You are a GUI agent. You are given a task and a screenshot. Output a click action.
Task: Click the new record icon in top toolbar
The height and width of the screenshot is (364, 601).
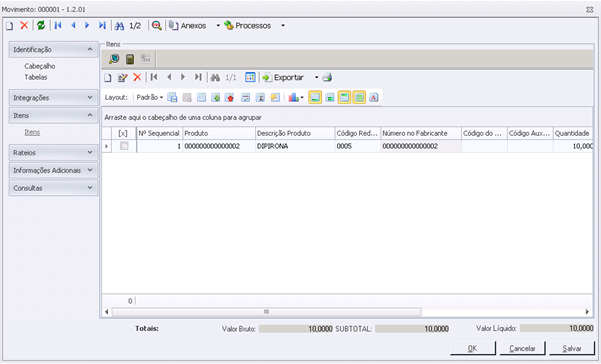click(x=10, y=26)
